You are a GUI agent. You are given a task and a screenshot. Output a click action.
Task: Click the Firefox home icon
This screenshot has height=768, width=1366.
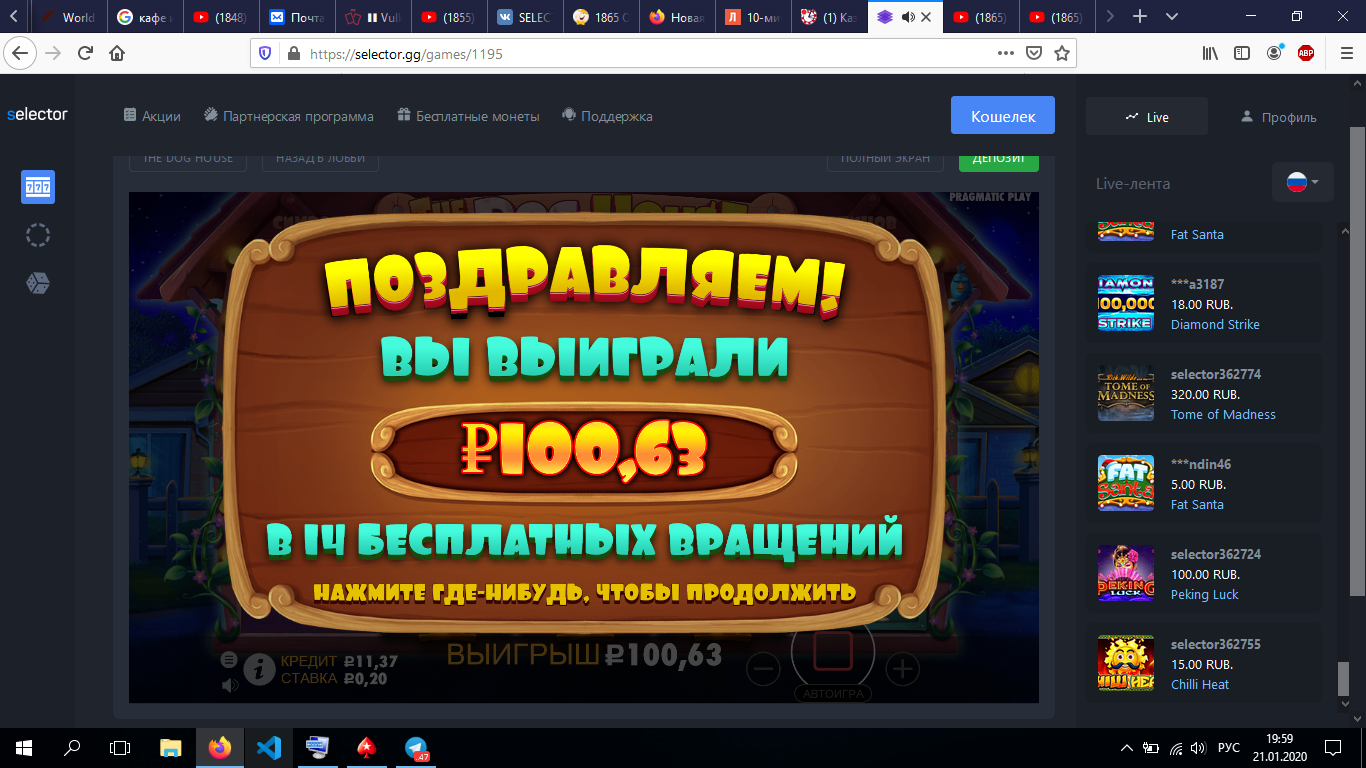point(115,54)
